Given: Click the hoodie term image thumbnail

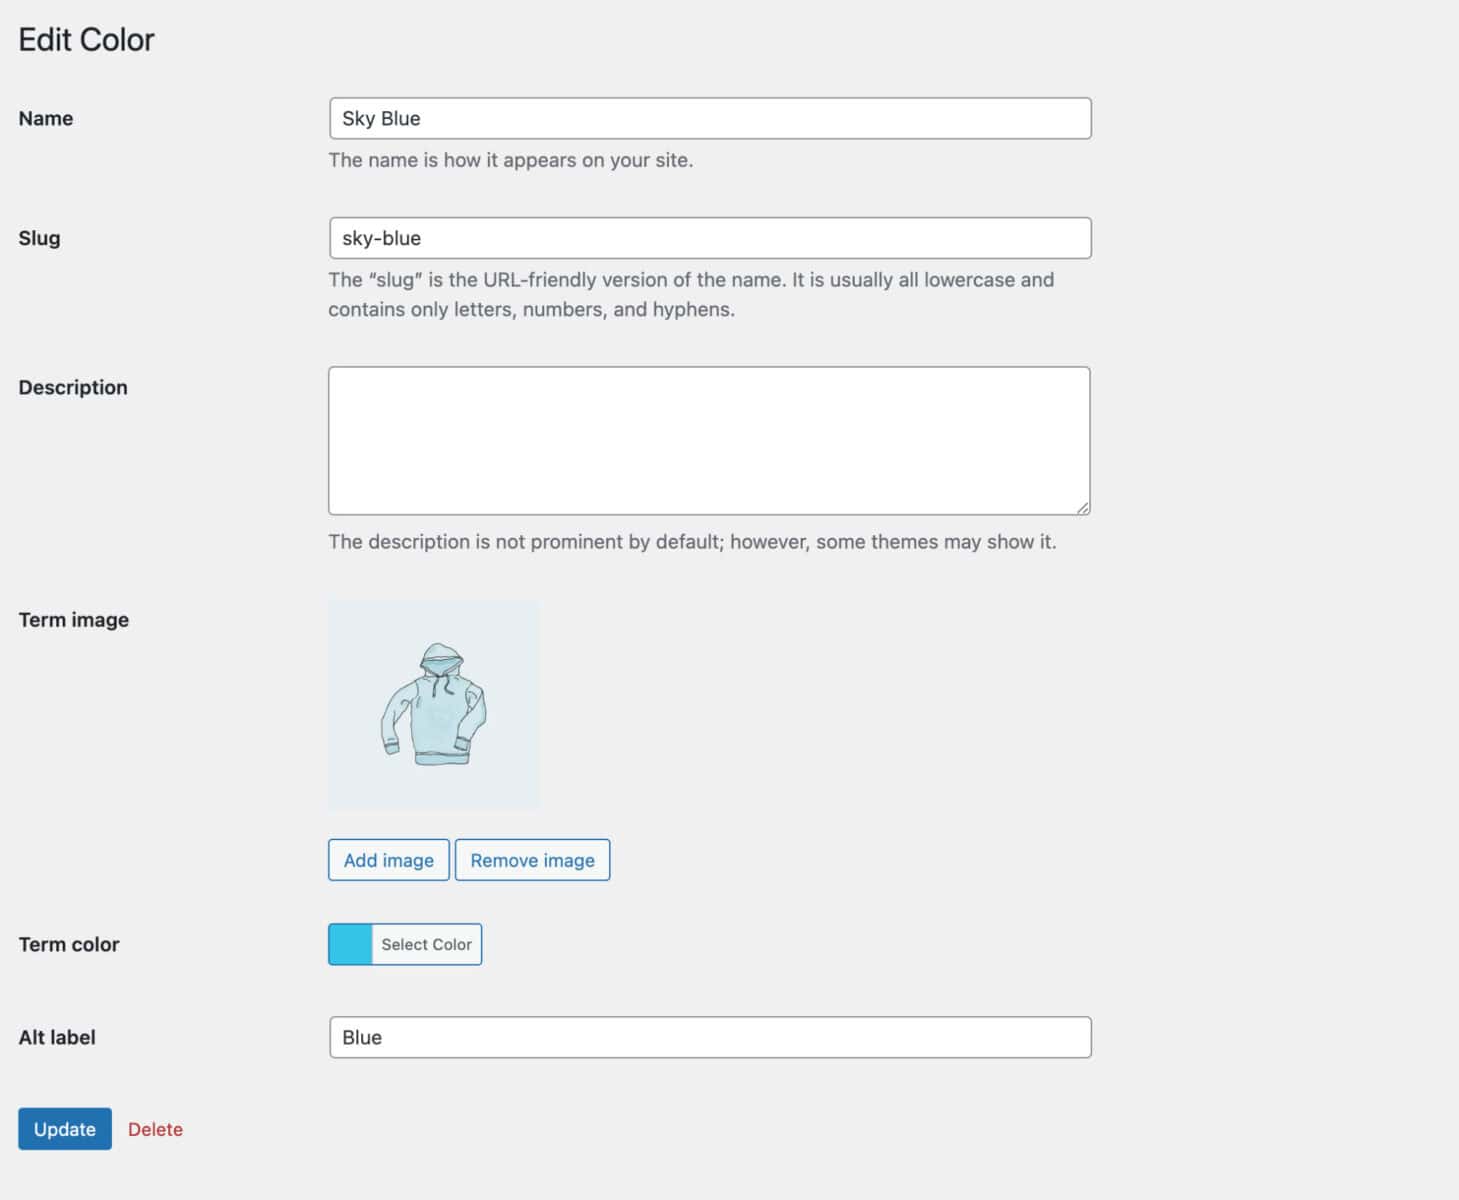Looking at the screenshot, I should click(434, 703).
